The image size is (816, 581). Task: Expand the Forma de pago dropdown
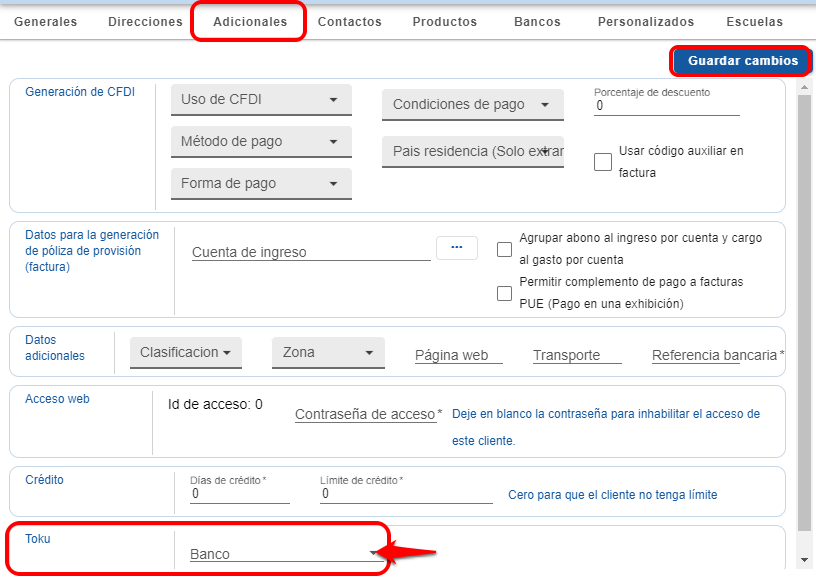tap(260, 183)
